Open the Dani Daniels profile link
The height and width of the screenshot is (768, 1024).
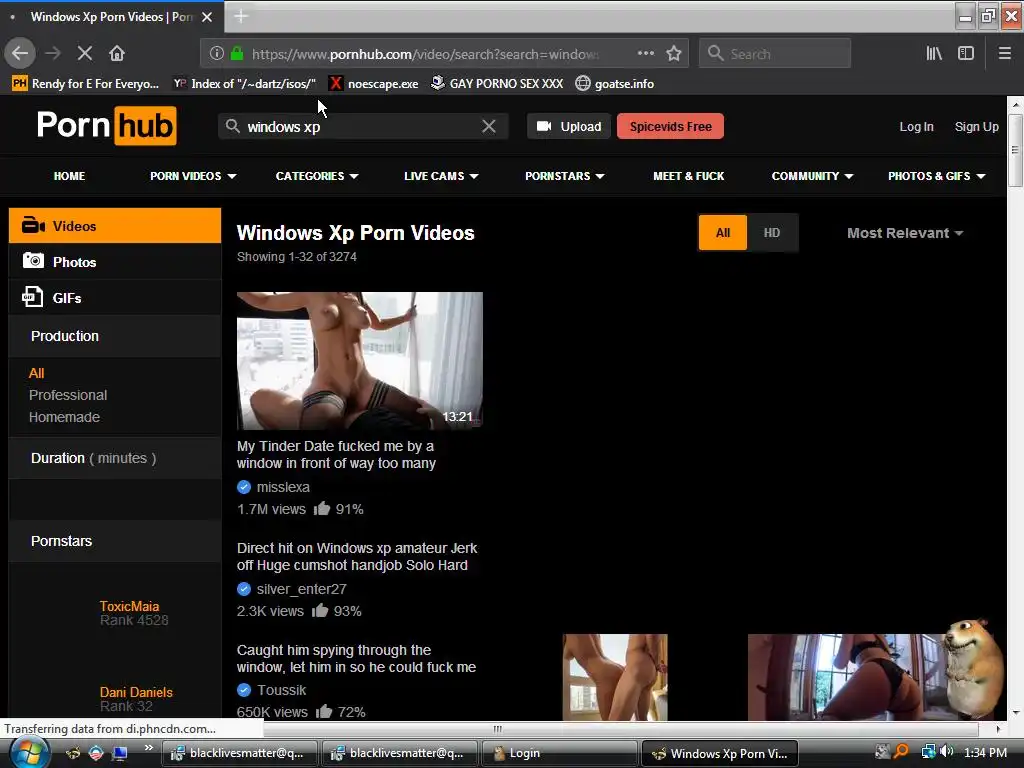[136, 692]
